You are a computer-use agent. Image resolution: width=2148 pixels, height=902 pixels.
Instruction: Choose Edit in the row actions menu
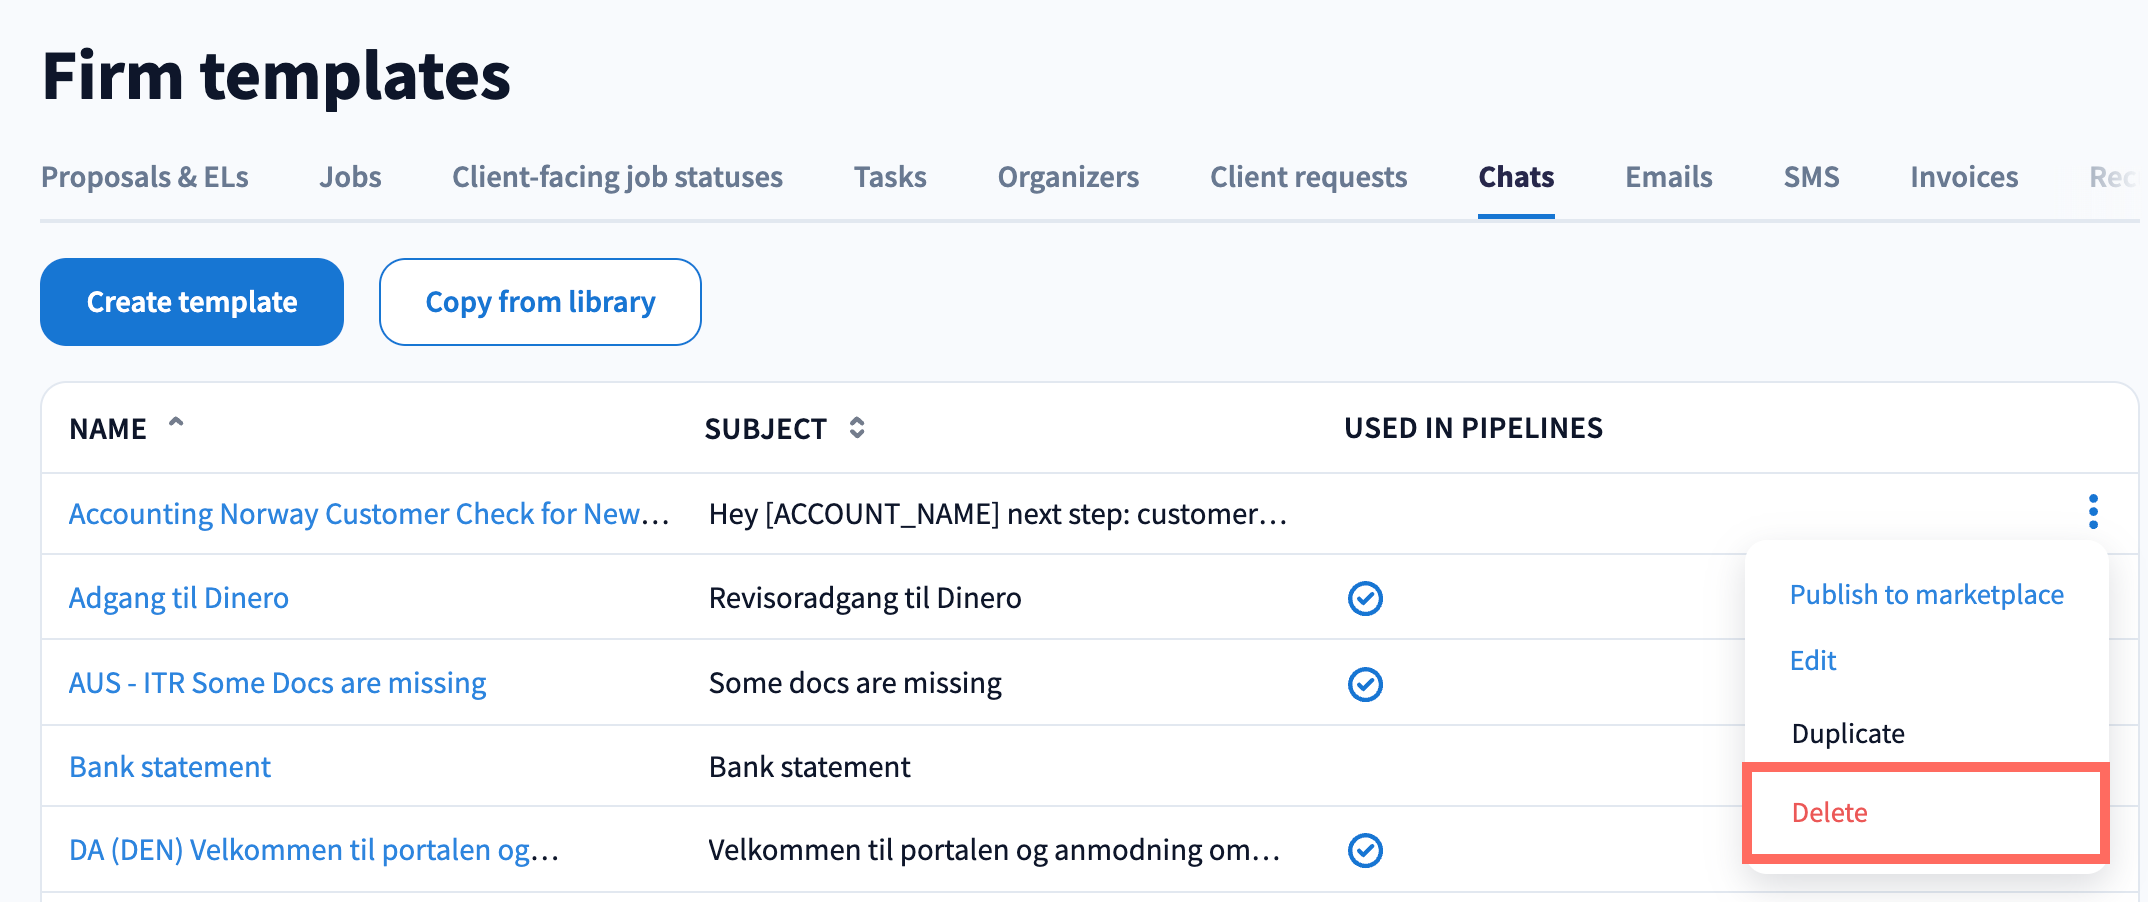pyautogui.click(x=1812, y=661)
